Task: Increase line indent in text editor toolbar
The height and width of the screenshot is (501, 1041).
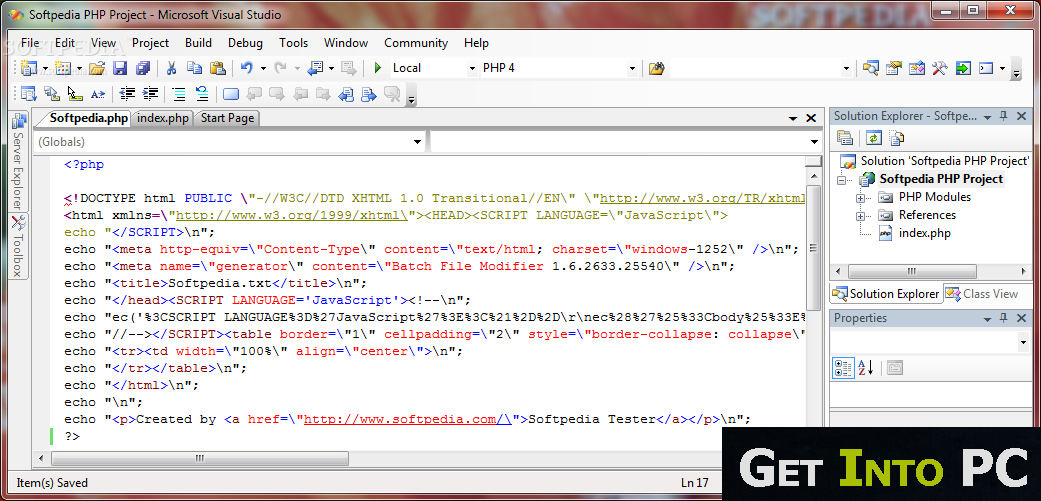Action: coord(151,94)
